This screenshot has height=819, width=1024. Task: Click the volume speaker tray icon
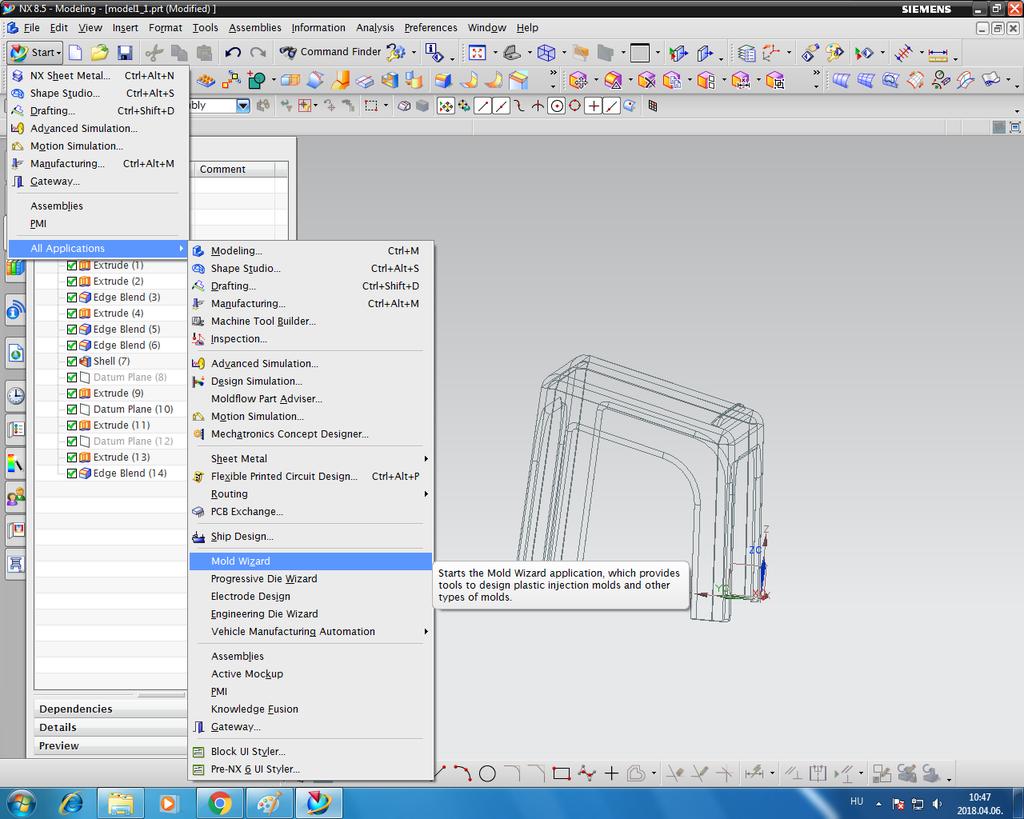click(x=937, y=803)
